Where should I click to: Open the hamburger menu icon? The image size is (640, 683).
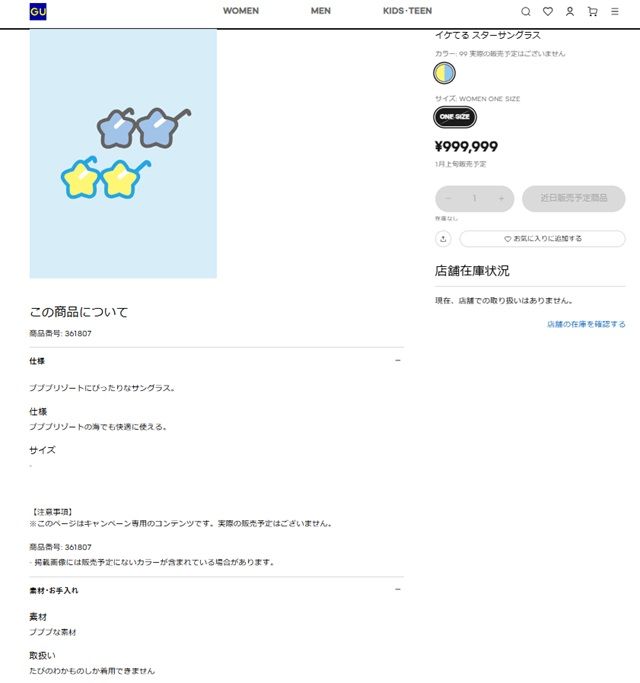tap(615, 12)
